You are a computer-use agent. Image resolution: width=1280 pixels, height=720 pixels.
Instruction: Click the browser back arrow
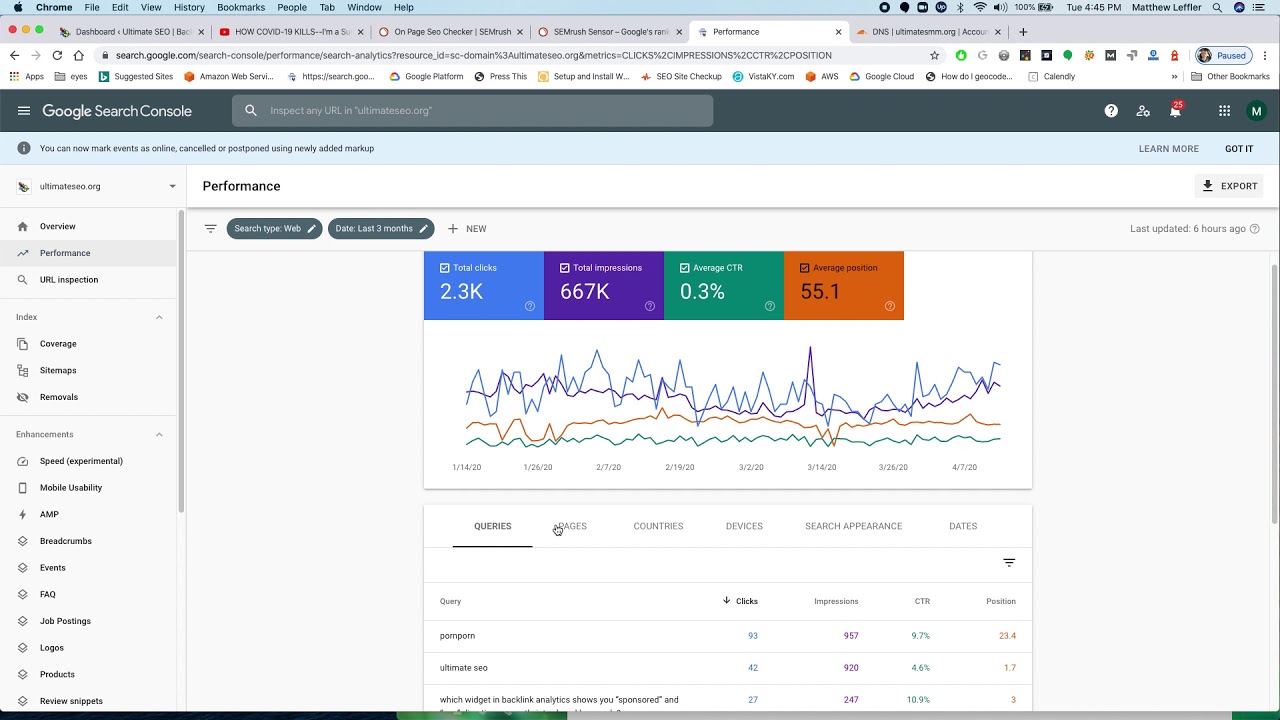(13, 55)
